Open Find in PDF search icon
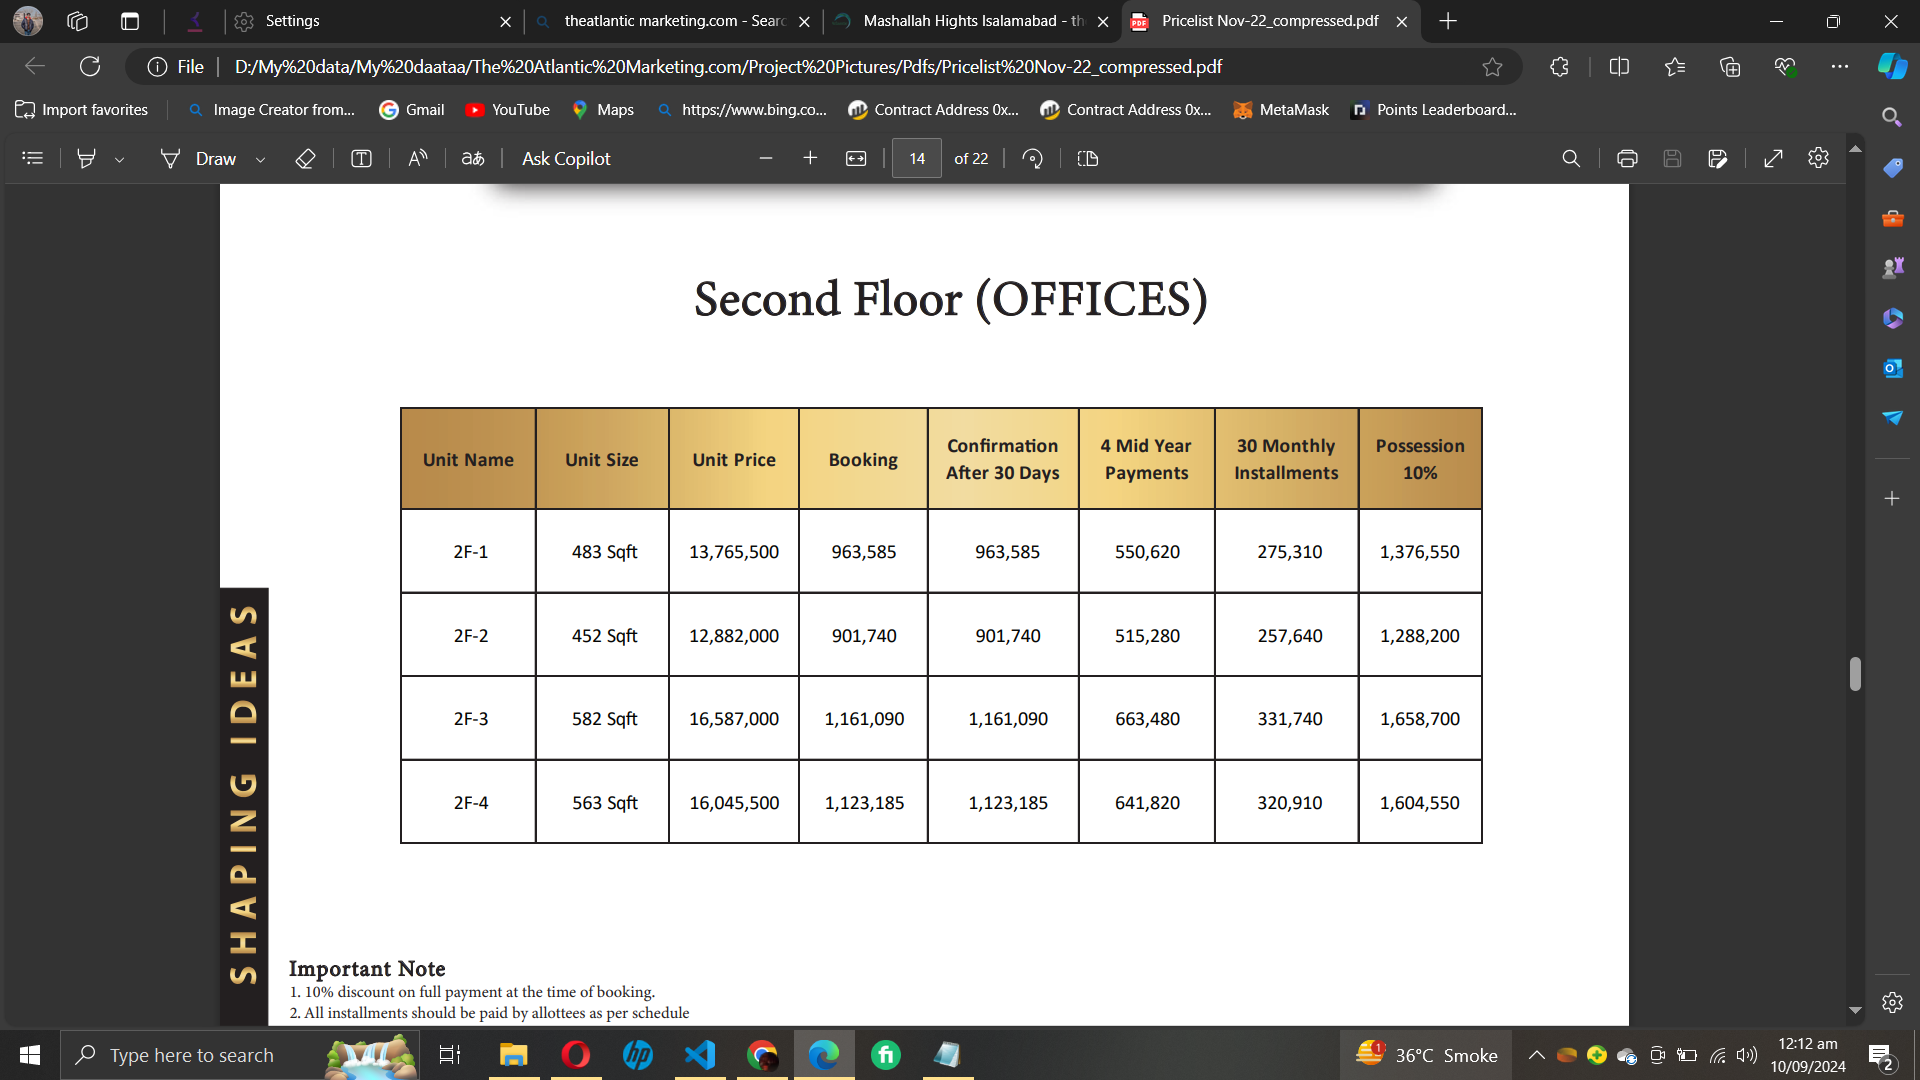The width and height of the screenshot is (1920, 1080). tap(1571, 158)
